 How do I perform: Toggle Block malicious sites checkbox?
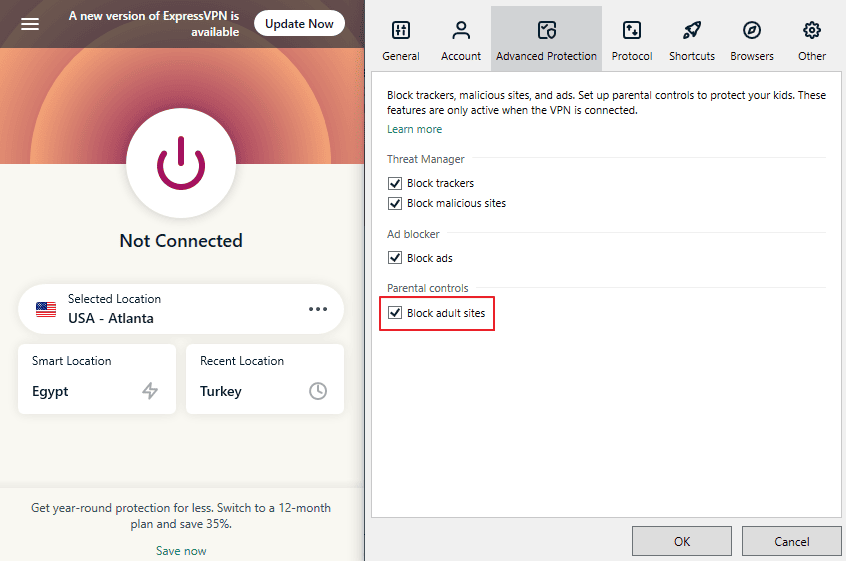[395, 203]
